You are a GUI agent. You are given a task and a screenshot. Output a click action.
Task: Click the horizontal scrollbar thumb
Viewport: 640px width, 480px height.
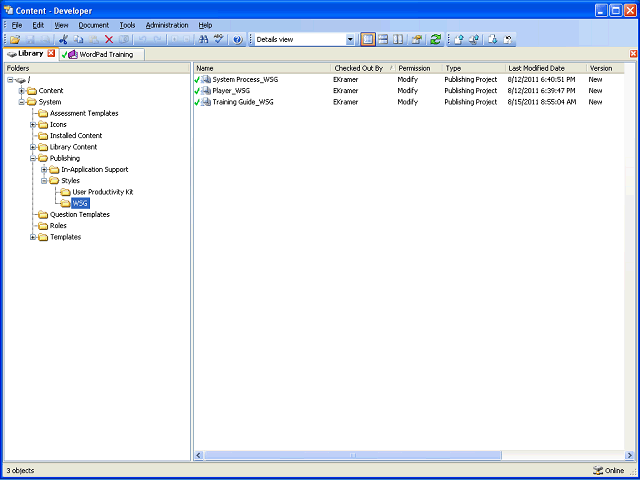(x=353, y=455)
